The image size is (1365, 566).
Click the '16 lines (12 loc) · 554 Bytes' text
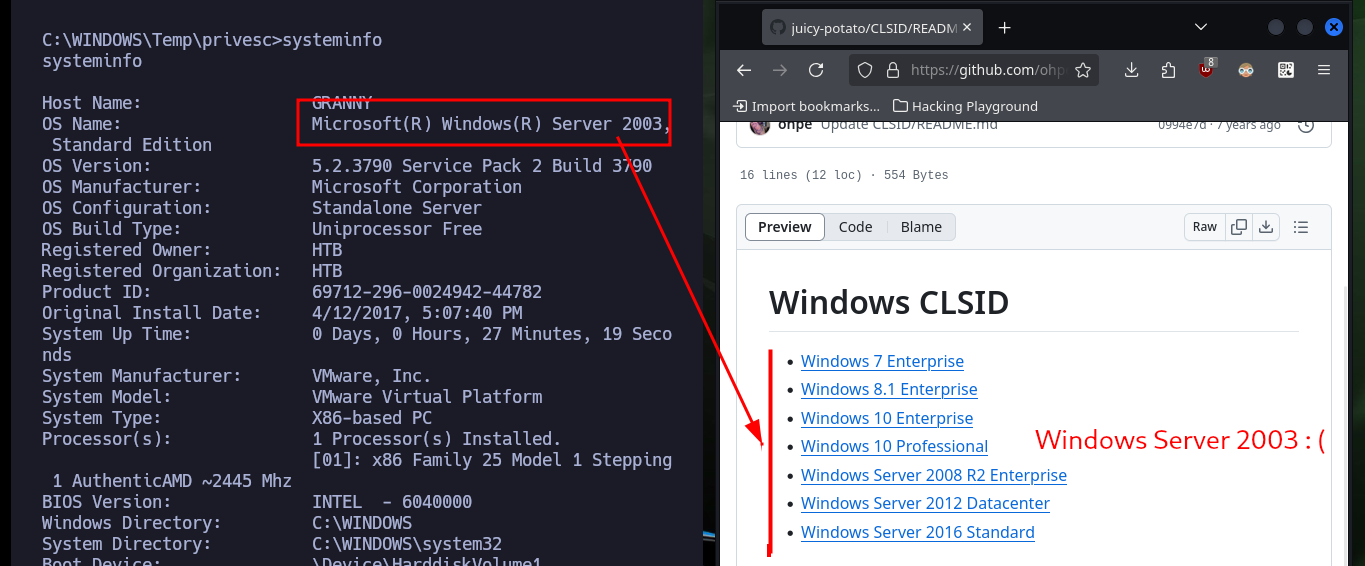point(844,175)
